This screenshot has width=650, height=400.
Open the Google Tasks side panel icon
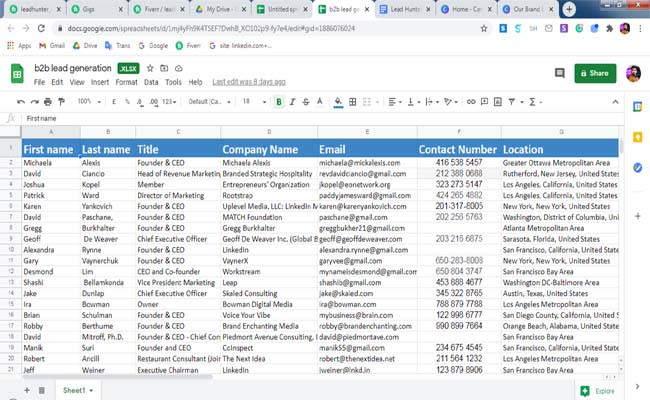pyautogui.click(x=638, y=167)
